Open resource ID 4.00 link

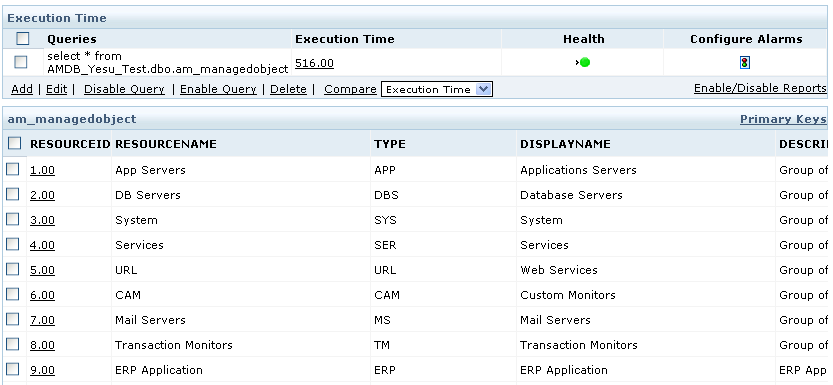[42, 245]
